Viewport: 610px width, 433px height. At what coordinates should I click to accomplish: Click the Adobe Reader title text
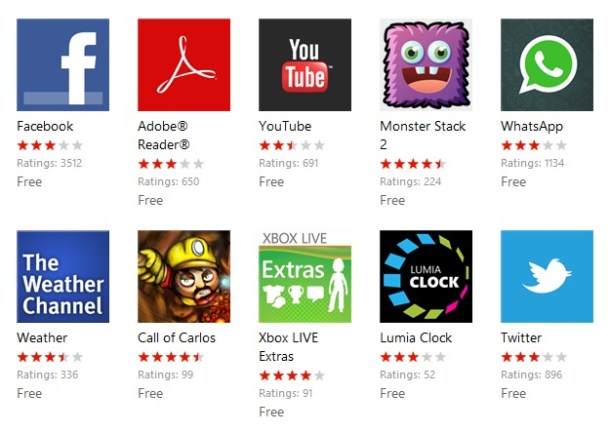tap(163, 135)
